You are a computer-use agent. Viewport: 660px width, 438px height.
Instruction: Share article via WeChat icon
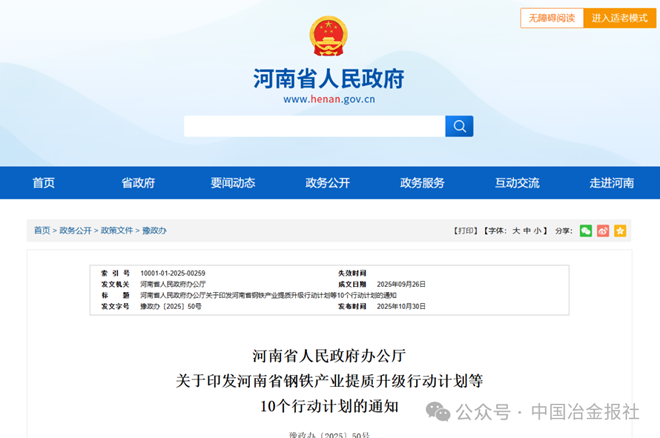(x=586, y=231)
